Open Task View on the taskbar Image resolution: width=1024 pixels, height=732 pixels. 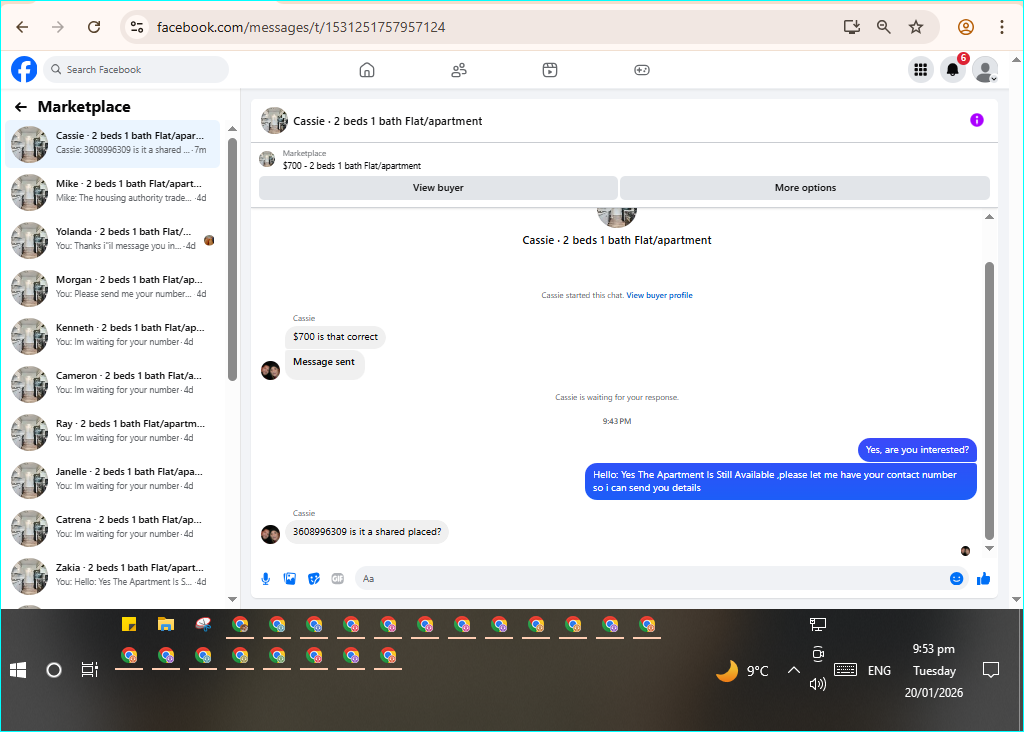[89, 670]
